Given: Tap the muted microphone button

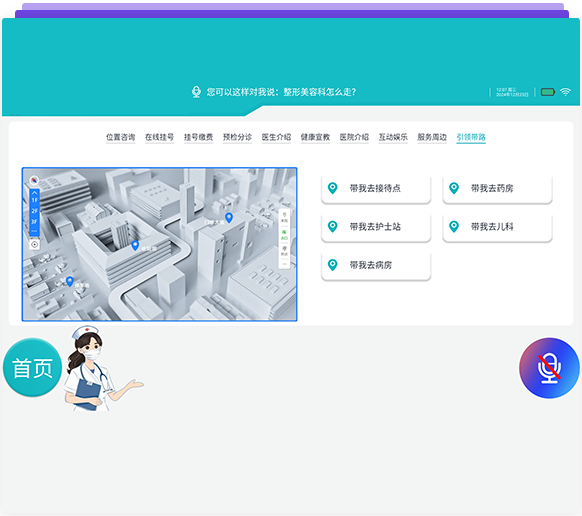Looking at the screenshot, I should 549,368.
